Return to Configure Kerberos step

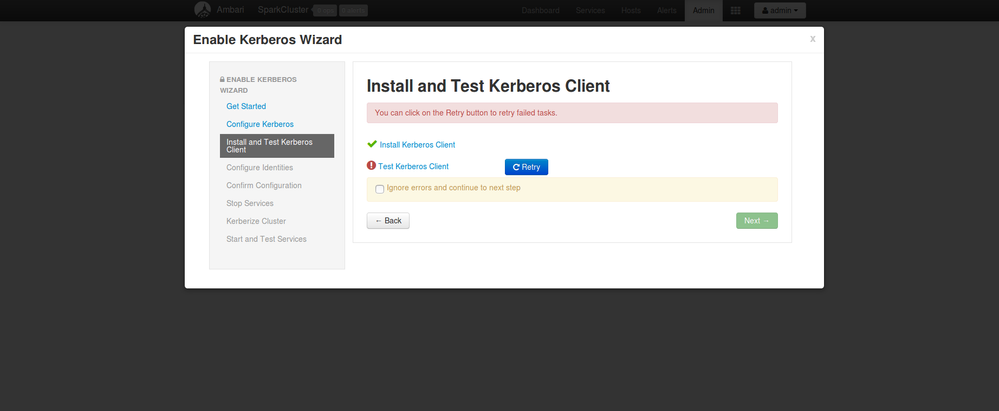(x=260, y=124)
